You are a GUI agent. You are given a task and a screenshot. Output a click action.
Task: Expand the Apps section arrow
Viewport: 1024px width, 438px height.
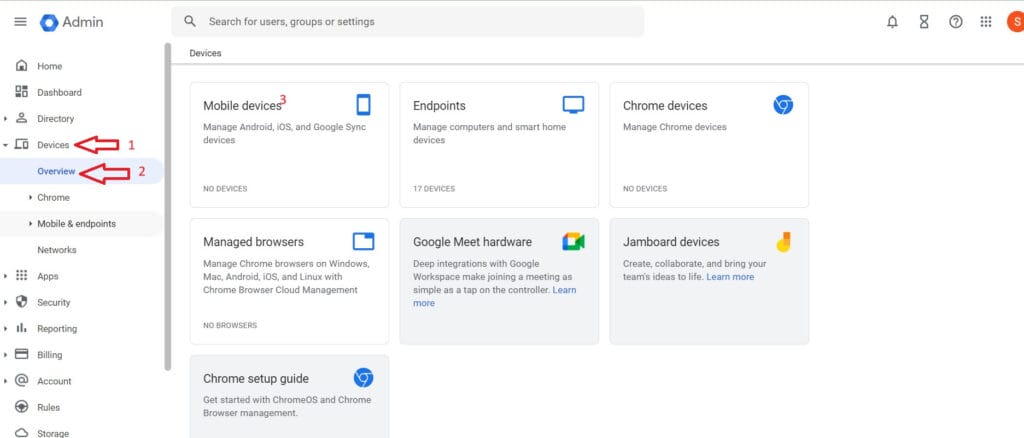point(6,276)
